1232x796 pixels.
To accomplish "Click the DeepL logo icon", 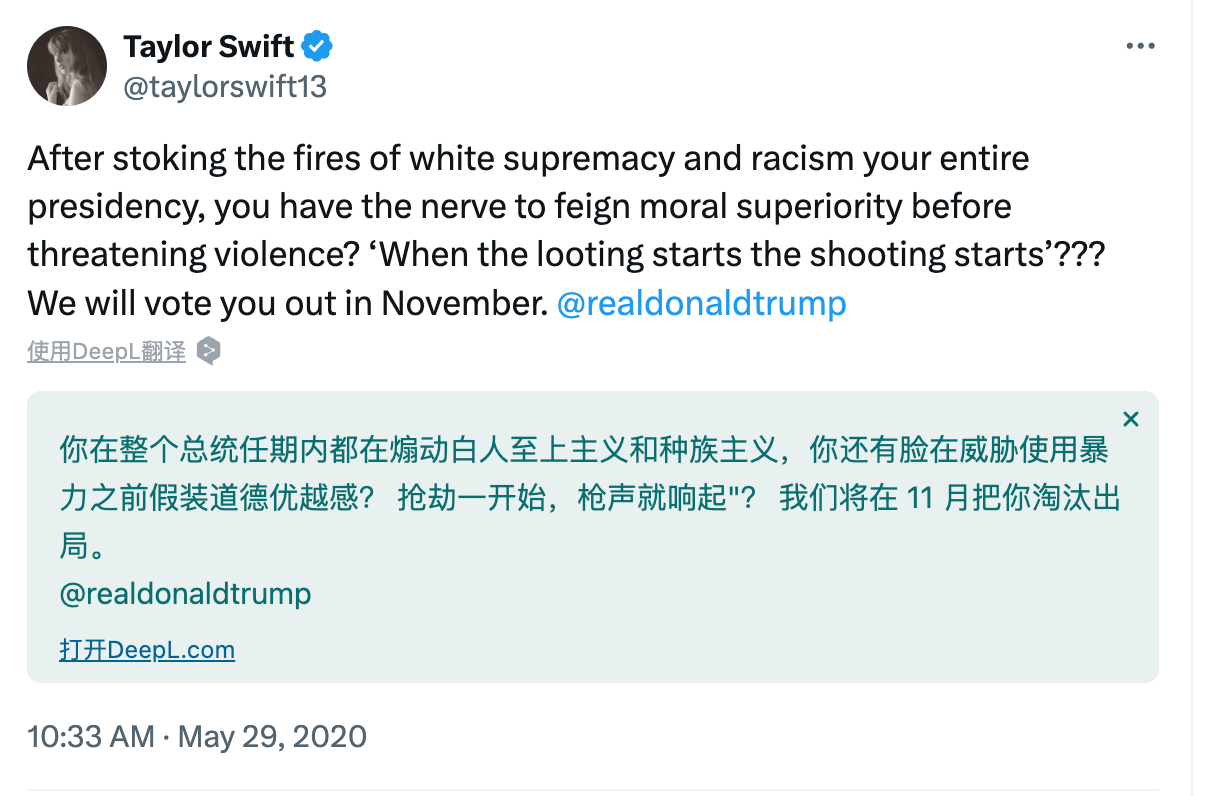I will 208,351.
